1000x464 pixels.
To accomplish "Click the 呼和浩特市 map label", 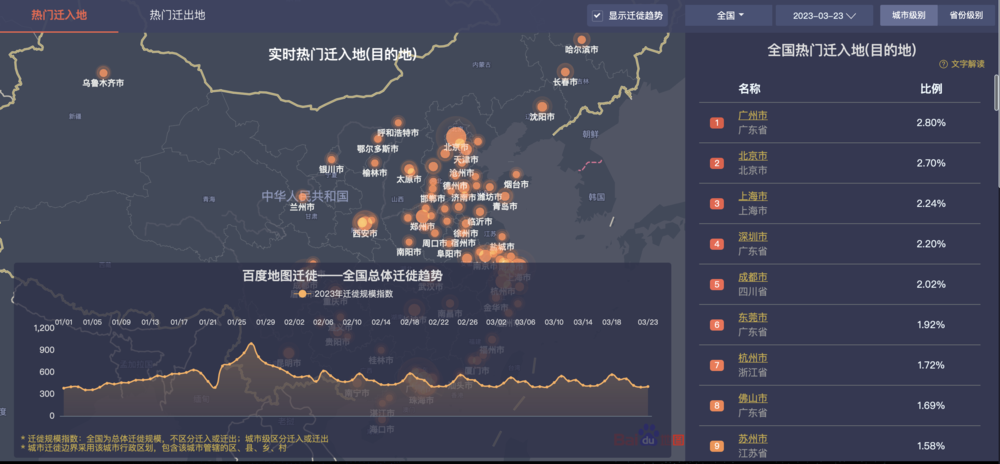I will [x=398, y=133].
